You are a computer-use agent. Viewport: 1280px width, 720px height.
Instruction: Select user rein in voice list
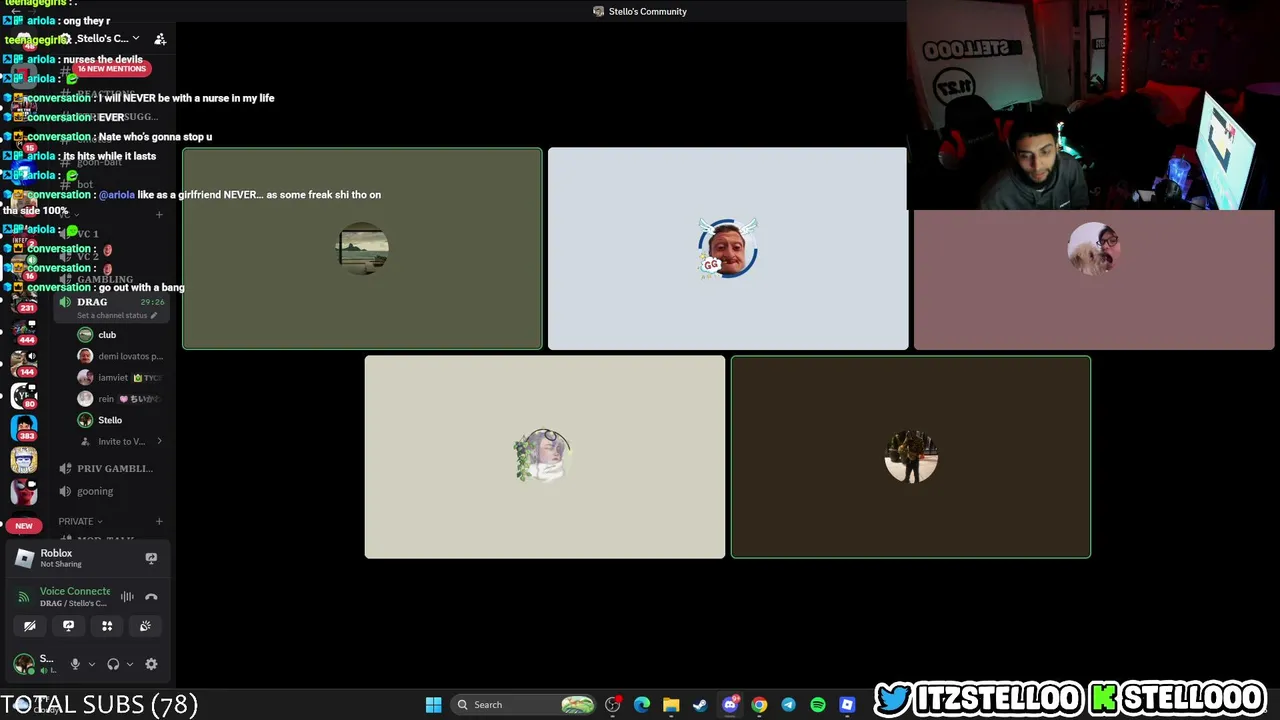[120, 399]
